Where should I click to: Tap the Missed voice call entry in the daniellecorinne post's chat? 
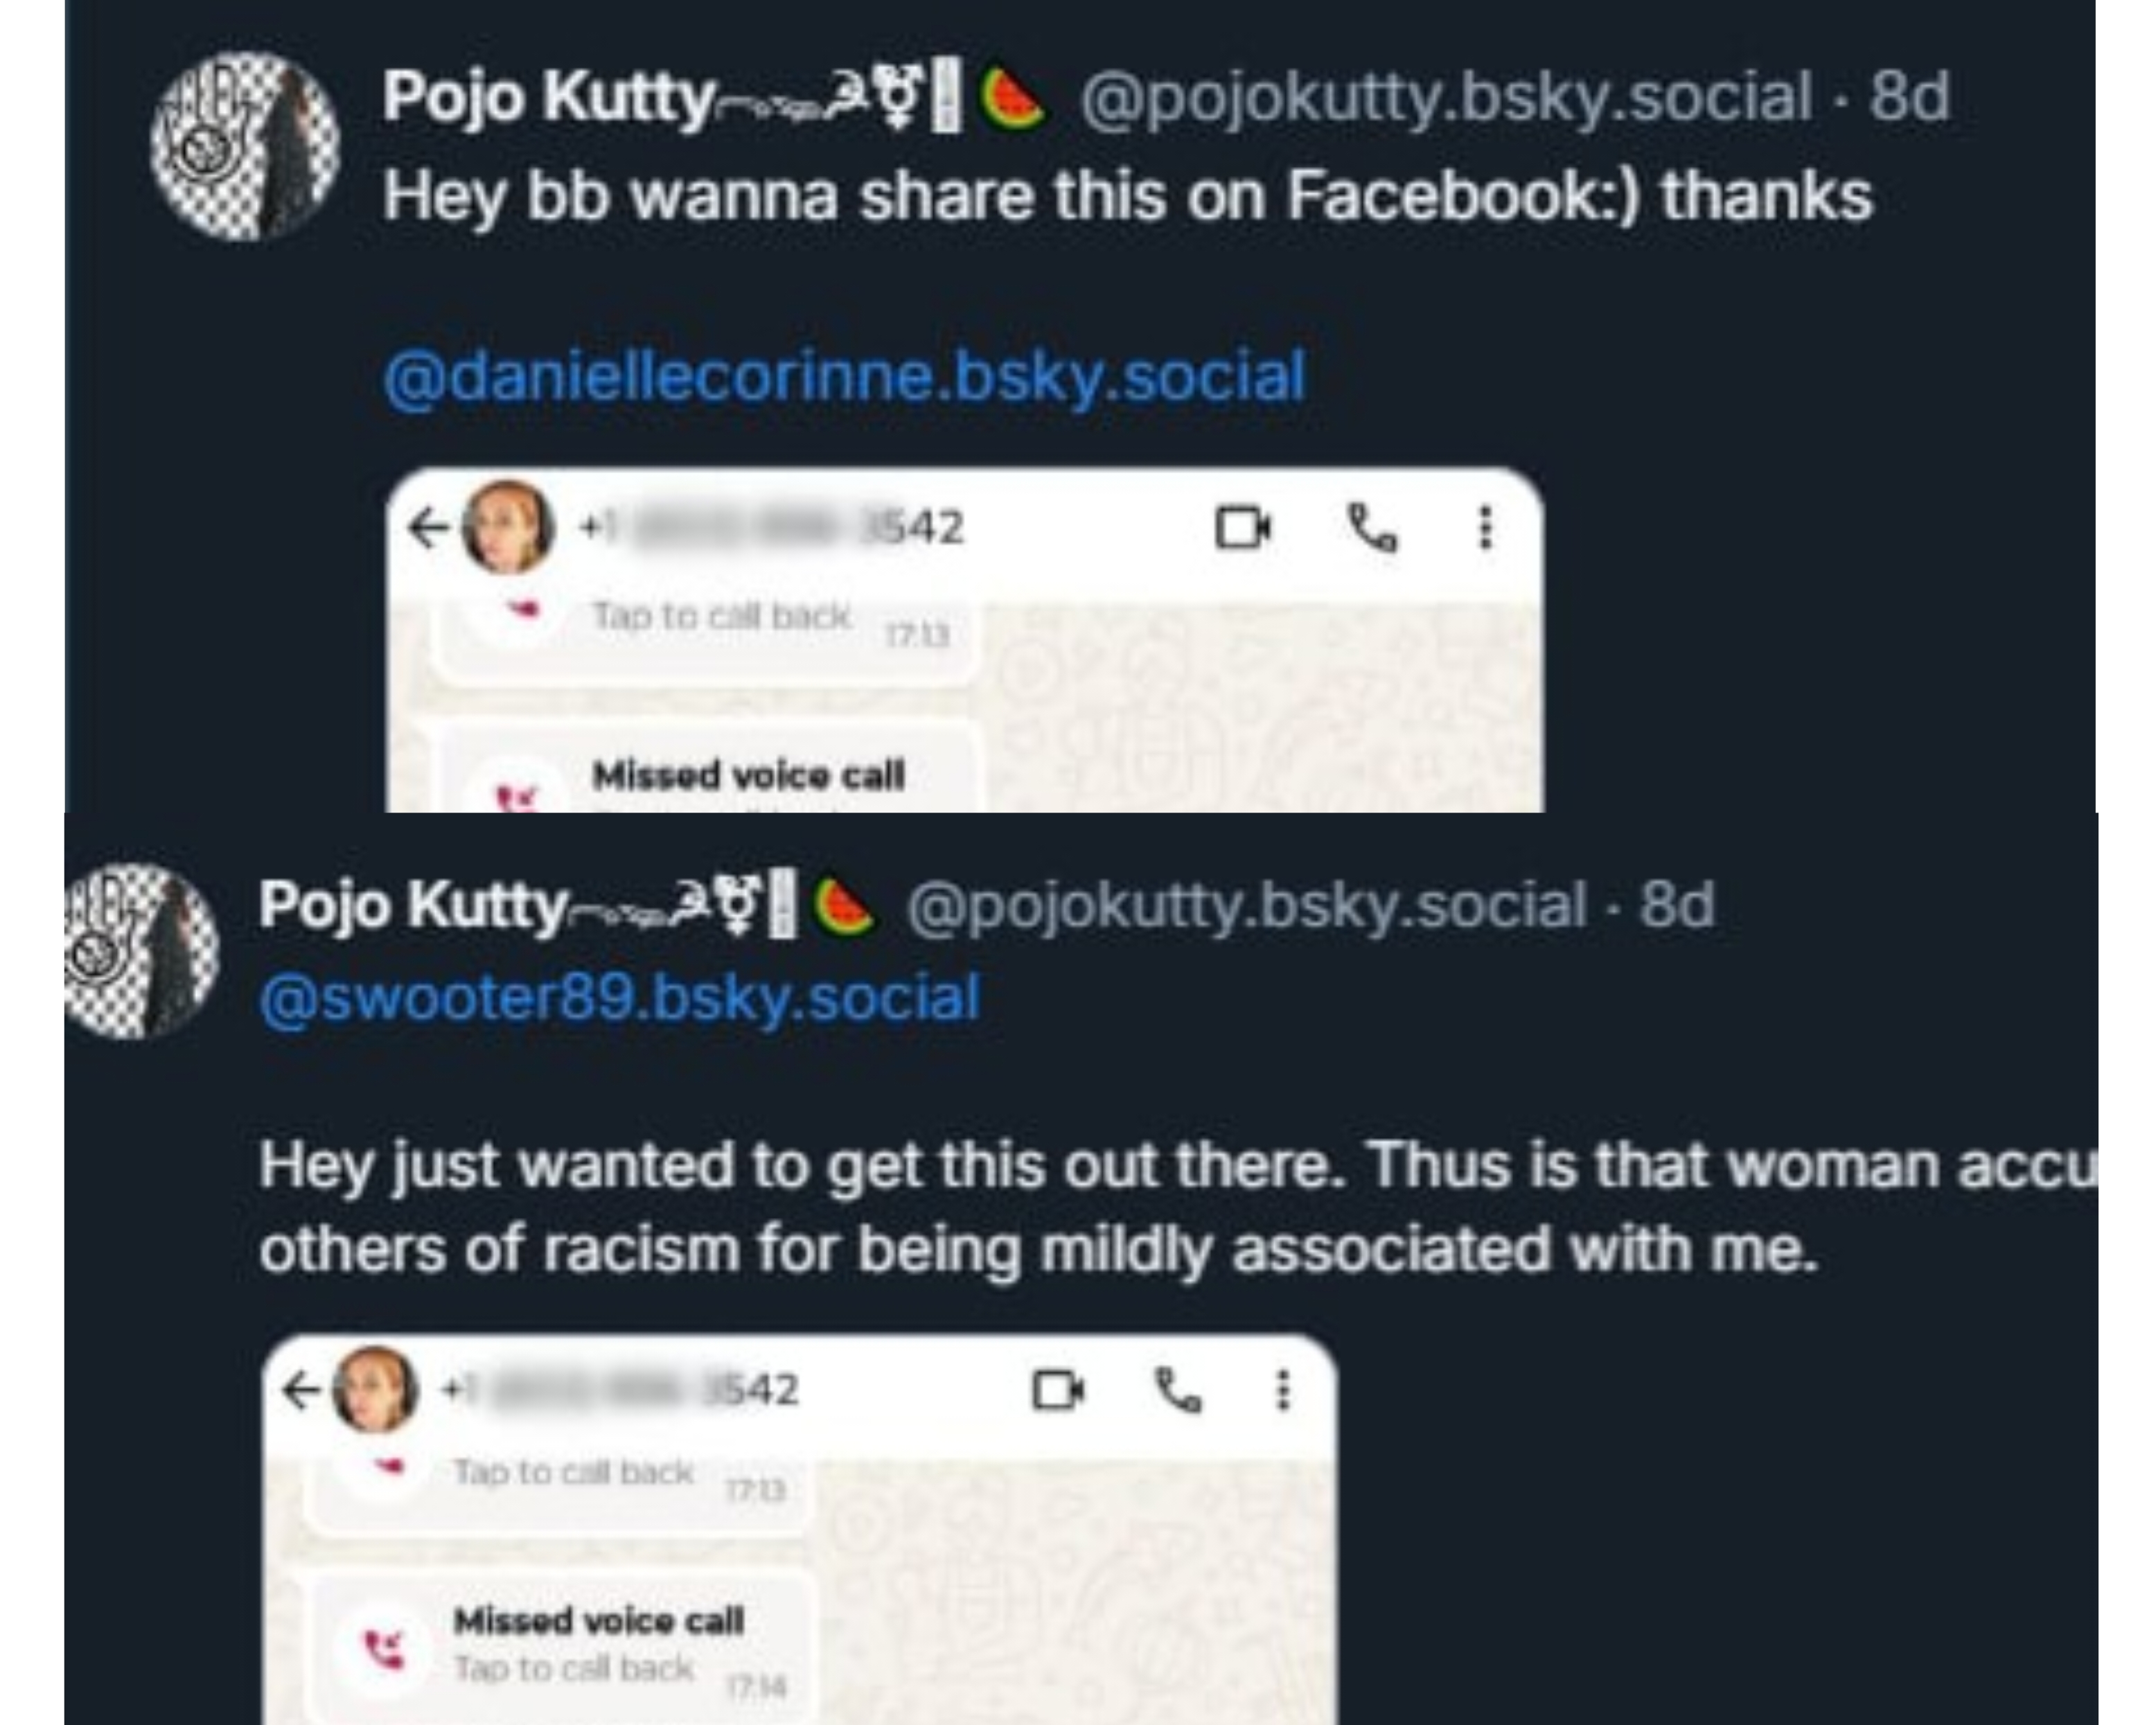[x=748, y=776]
